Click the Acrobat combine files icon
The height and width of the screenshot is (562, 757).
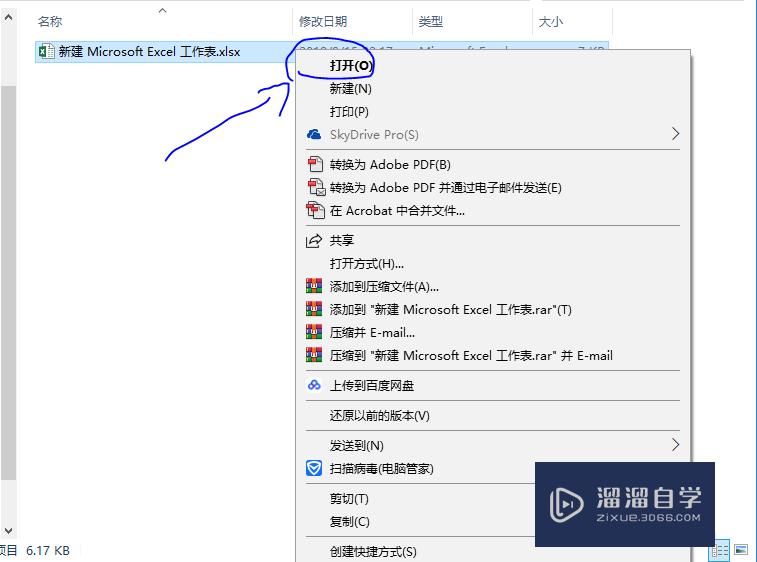click(315, 210)
